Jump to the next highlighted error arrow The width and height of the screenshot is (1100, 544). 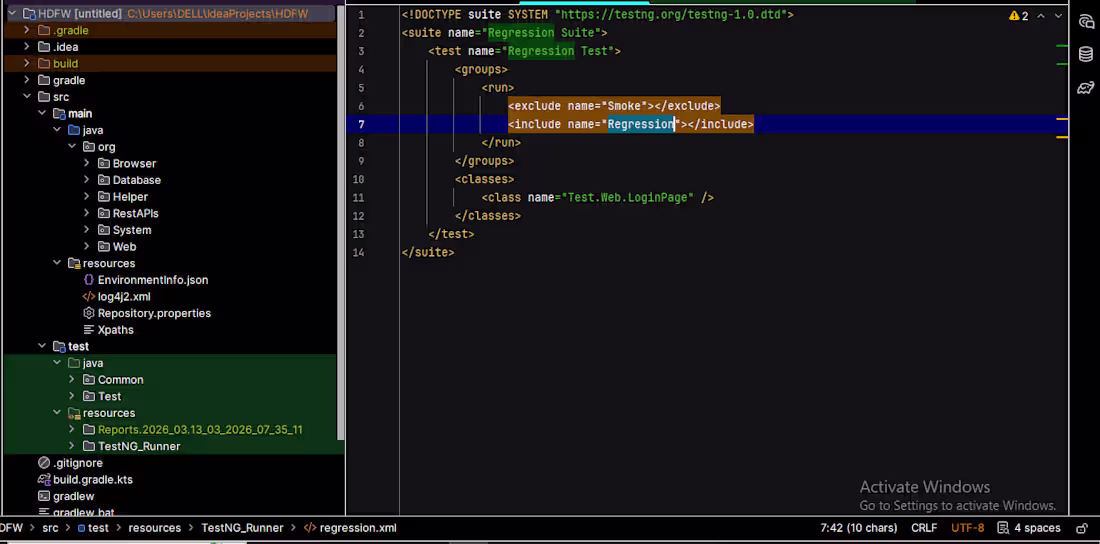click(1058, 16)
